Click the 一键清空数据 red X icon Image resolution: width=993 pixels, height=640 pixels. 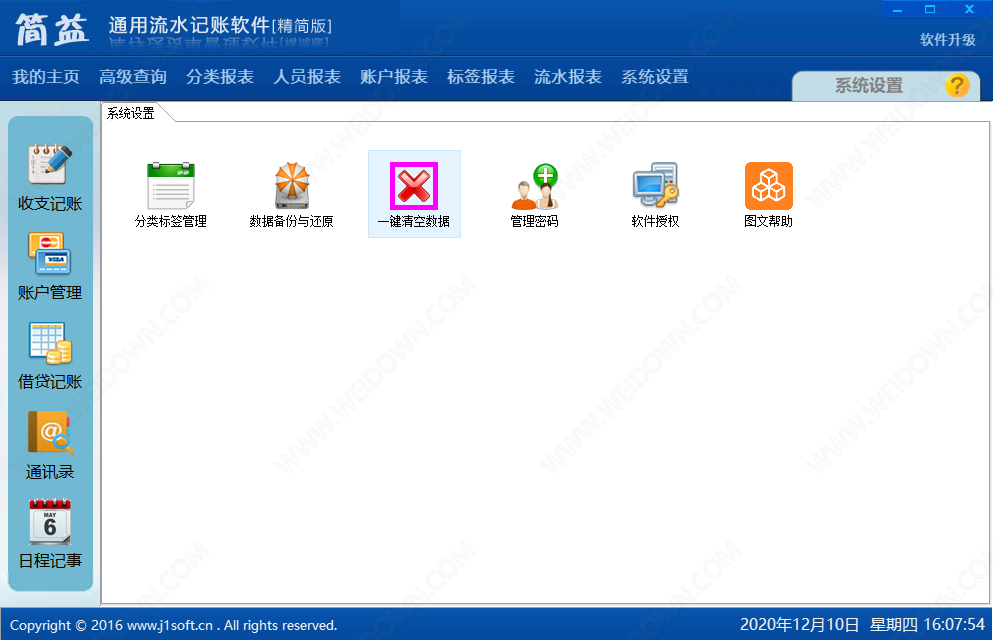click(x=413, y=186)
